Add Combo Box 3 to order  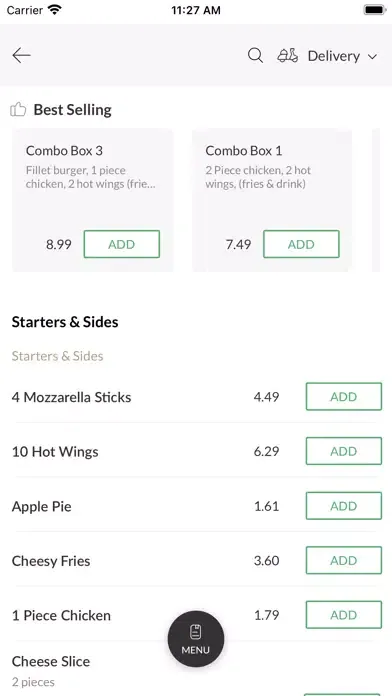coord(122,244)
